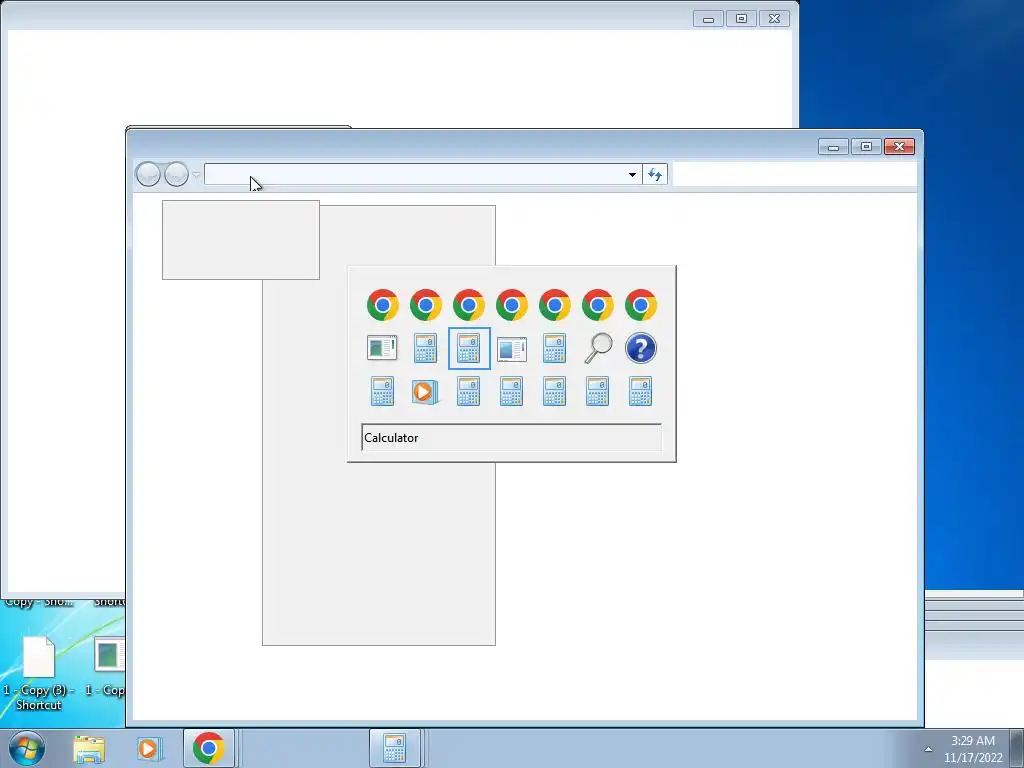Choose the Calculator icon left of the Magnifier
This screenshot has width=1024, height=768.
pyautogui.click(x=554, y=348)
